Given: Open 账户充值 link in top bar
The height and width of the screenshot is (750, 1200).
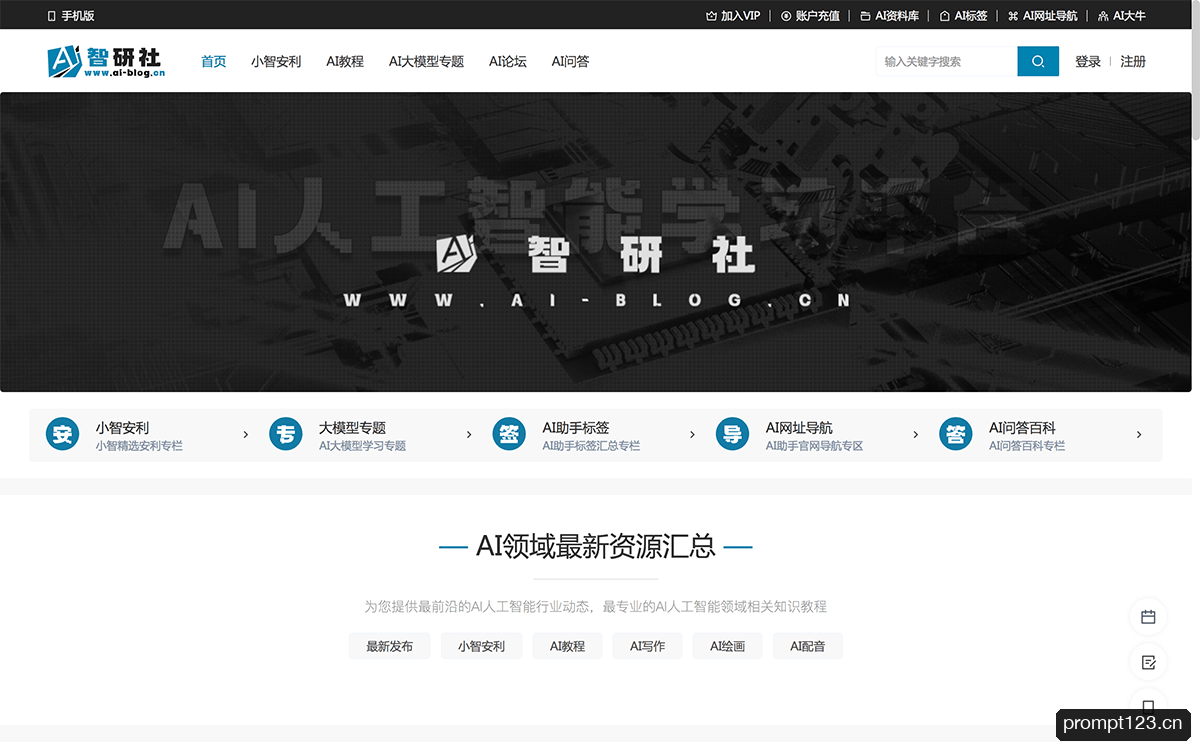Looking at the screenshot, I should (810, 16).
